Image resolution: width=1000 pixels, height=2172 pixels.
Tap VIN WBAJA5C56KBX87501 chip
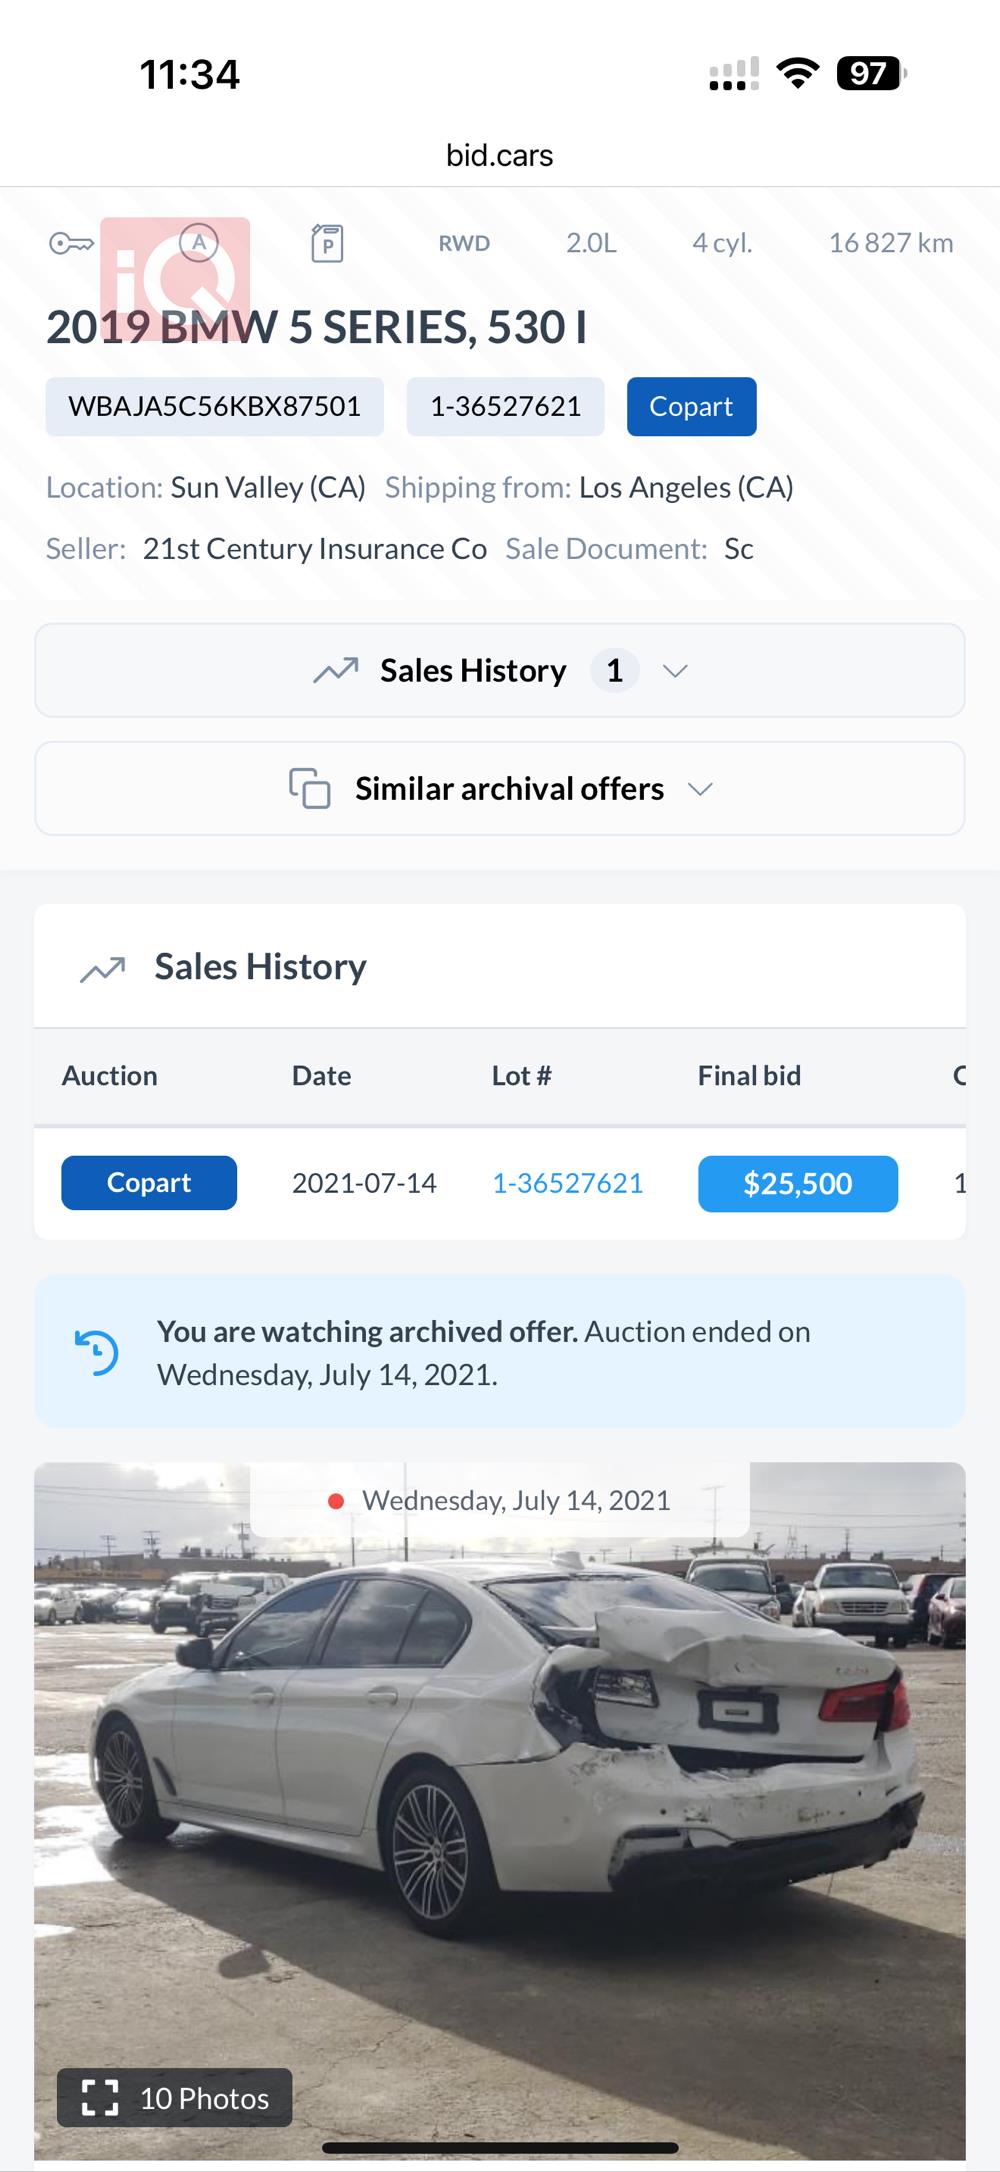click(214, 406)
